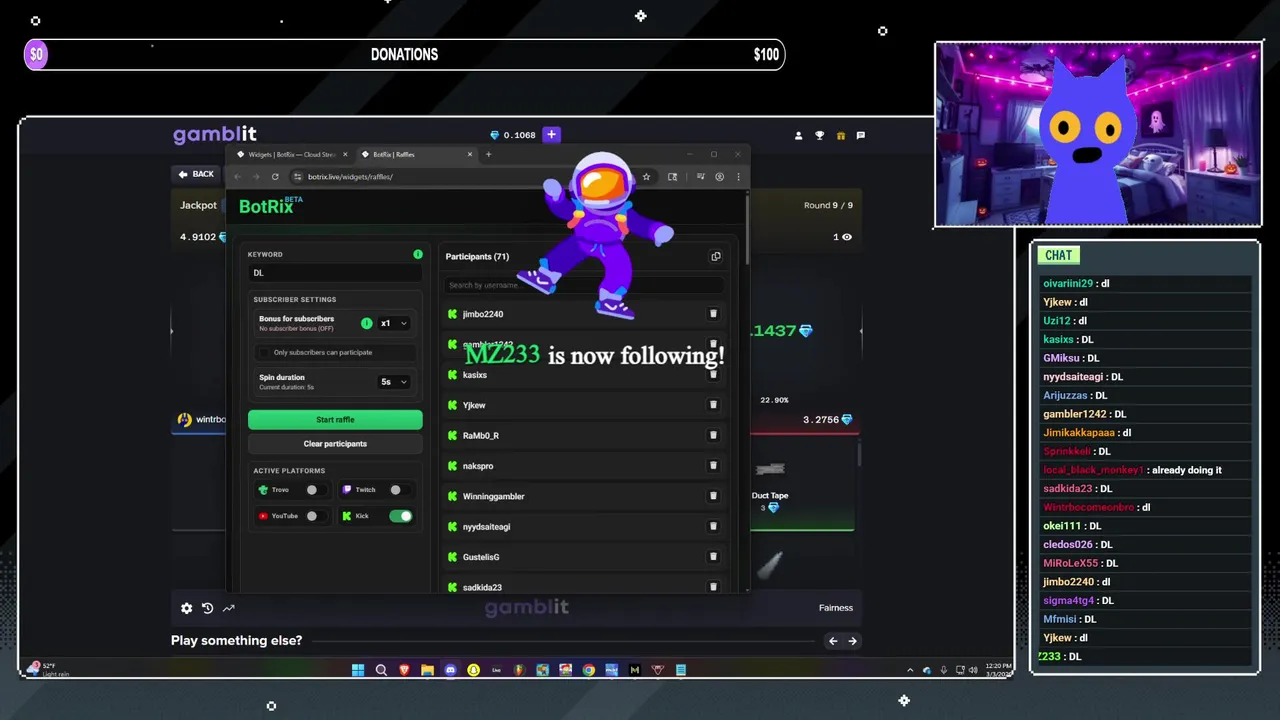The height and width of the screenshot is (720, 1280).
Task: Open Discord from the taskbar
Action: [x=450, y=670]
